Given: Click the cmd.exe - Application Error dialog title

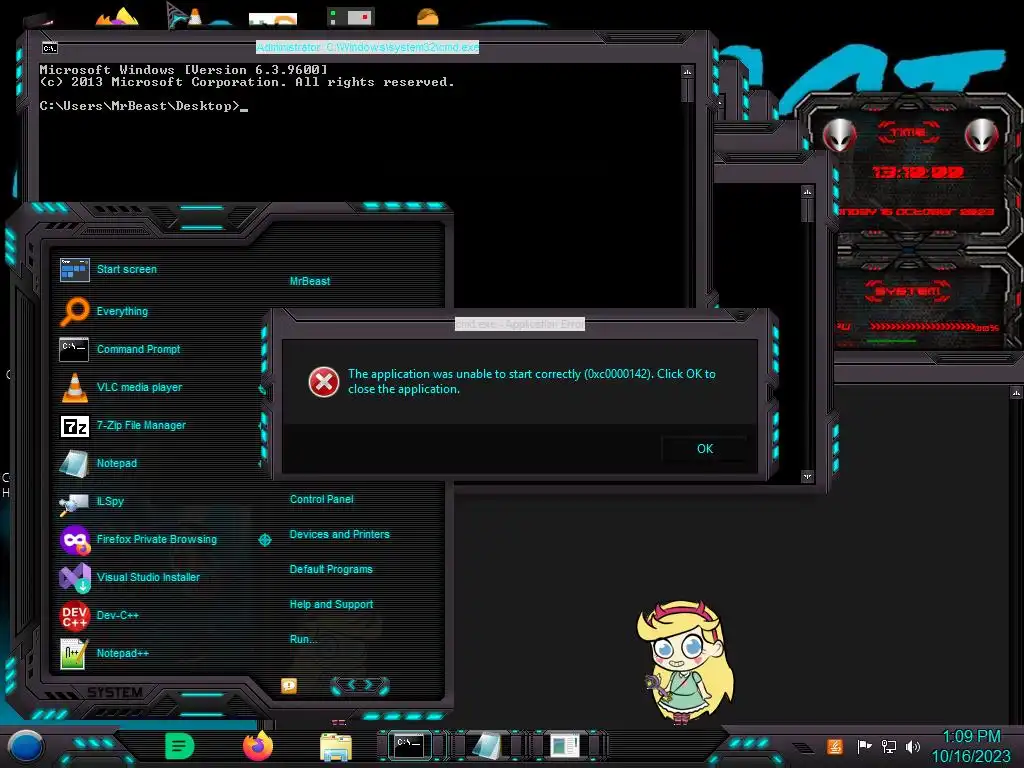Looking at the screenshot, I should coord(520,324).
